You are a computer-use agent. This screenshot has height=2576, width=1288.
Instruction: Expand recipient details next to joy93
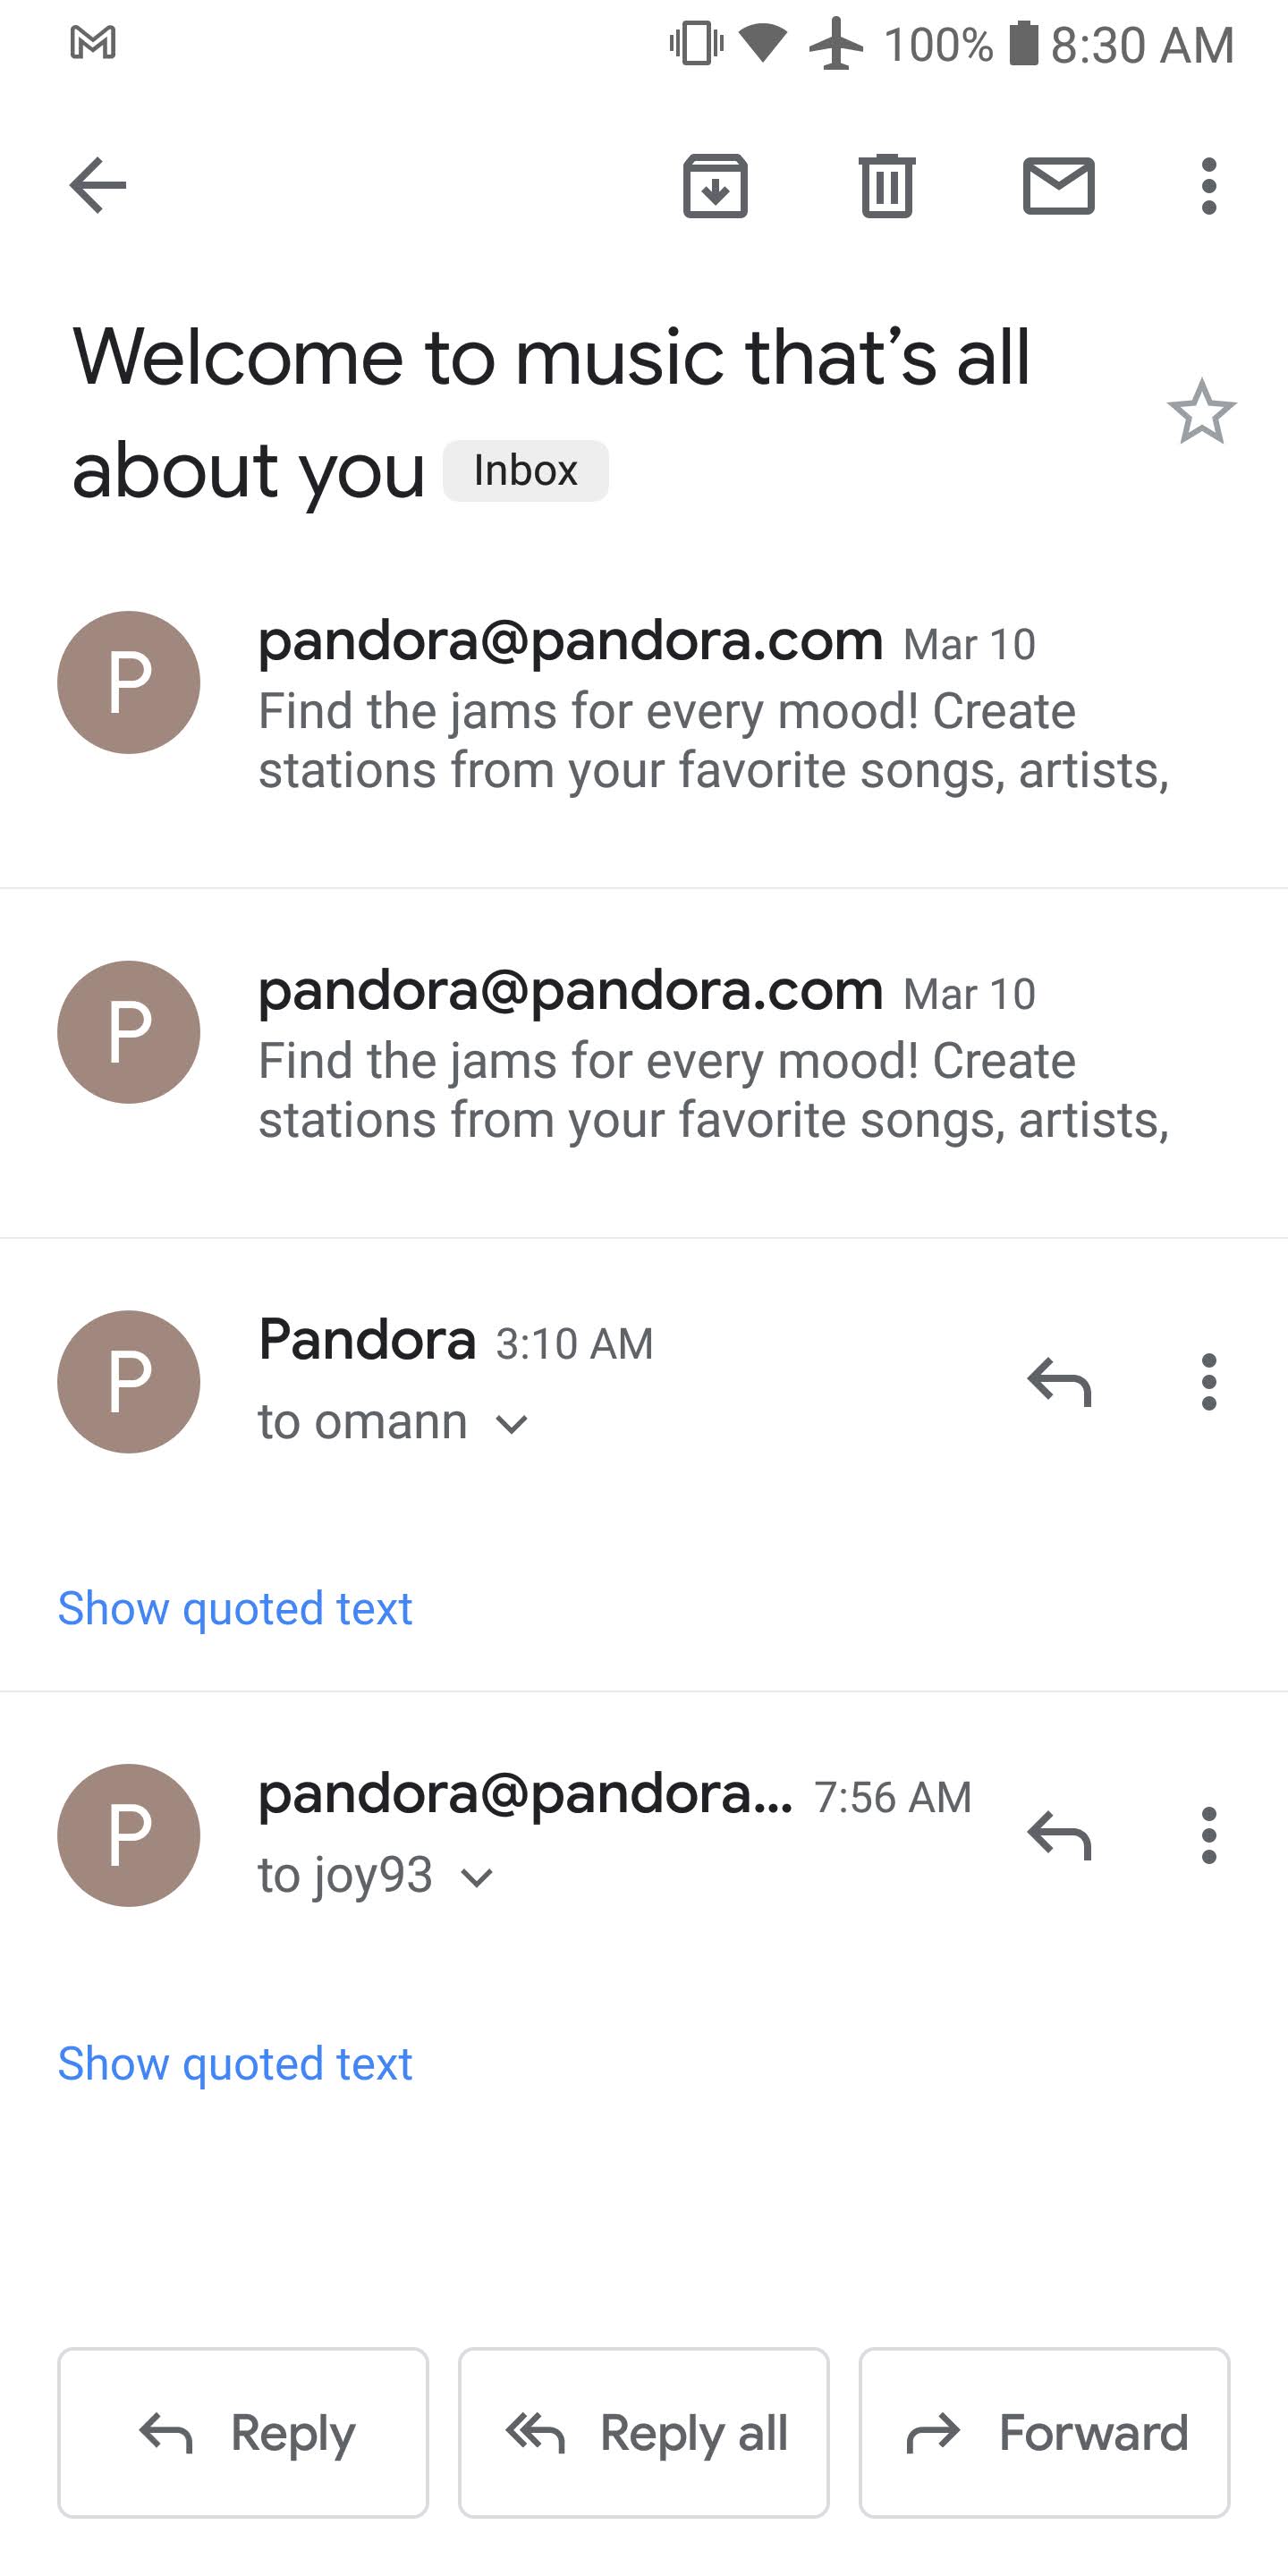[x=477, y=1877]
